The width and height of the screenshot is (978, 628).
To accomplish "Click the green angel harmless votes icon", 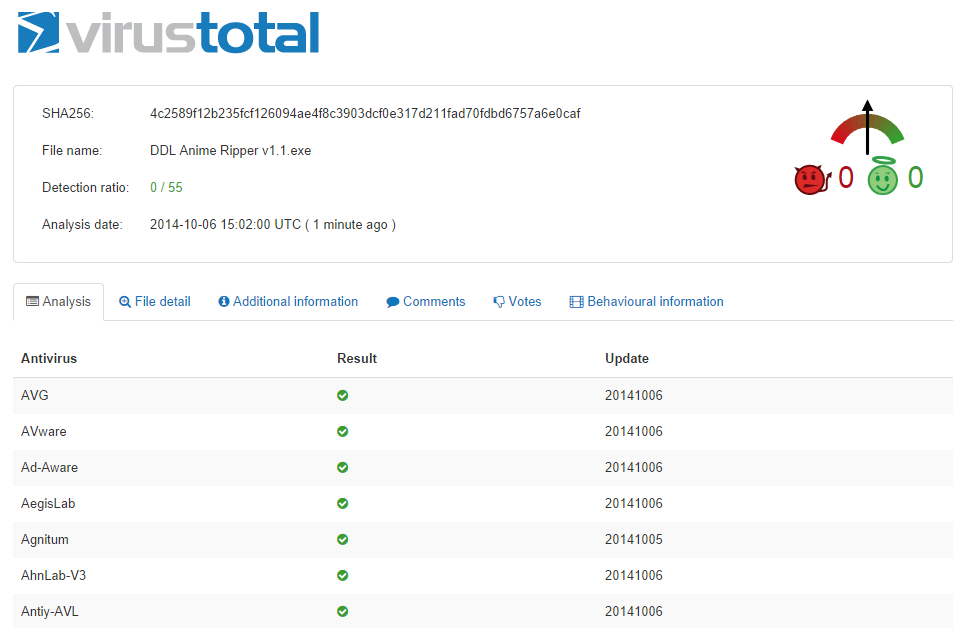I will pos(883,176).
